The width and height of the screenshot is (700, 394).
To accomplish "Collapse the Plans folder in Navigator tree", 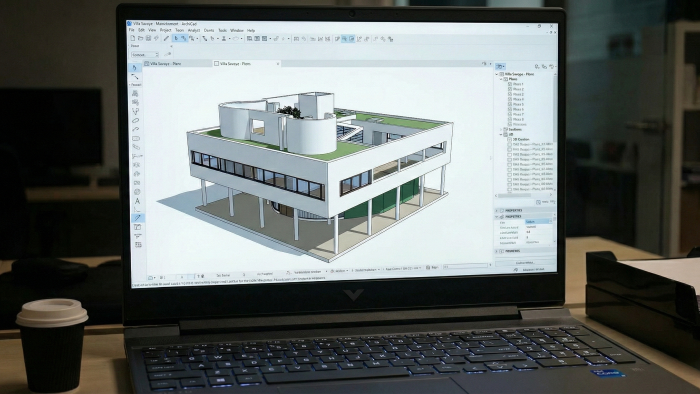I will point(501,79).
